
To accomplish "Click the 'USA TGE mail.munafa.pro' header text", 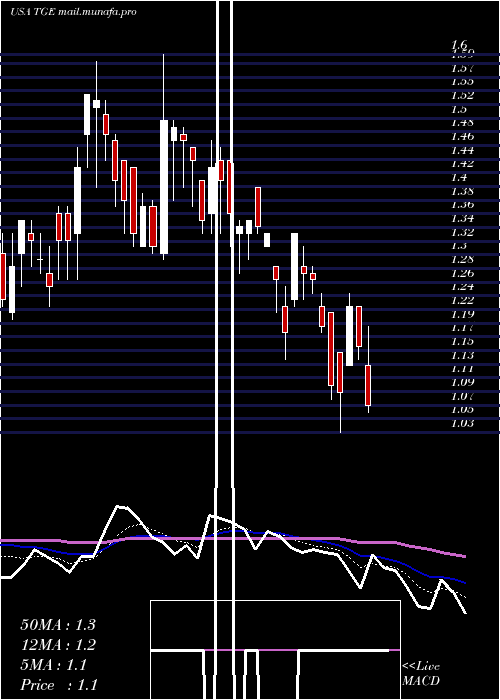I will tap(73, 12).
